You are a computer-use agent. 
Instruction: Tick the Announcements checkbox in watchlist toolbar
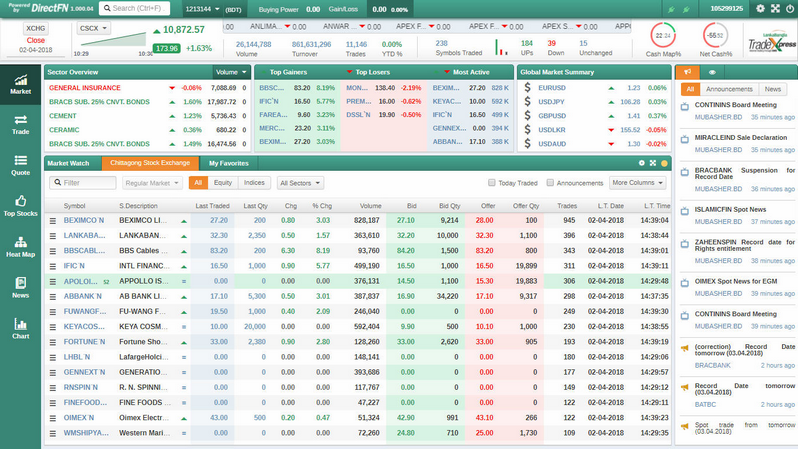click(549, 183)
